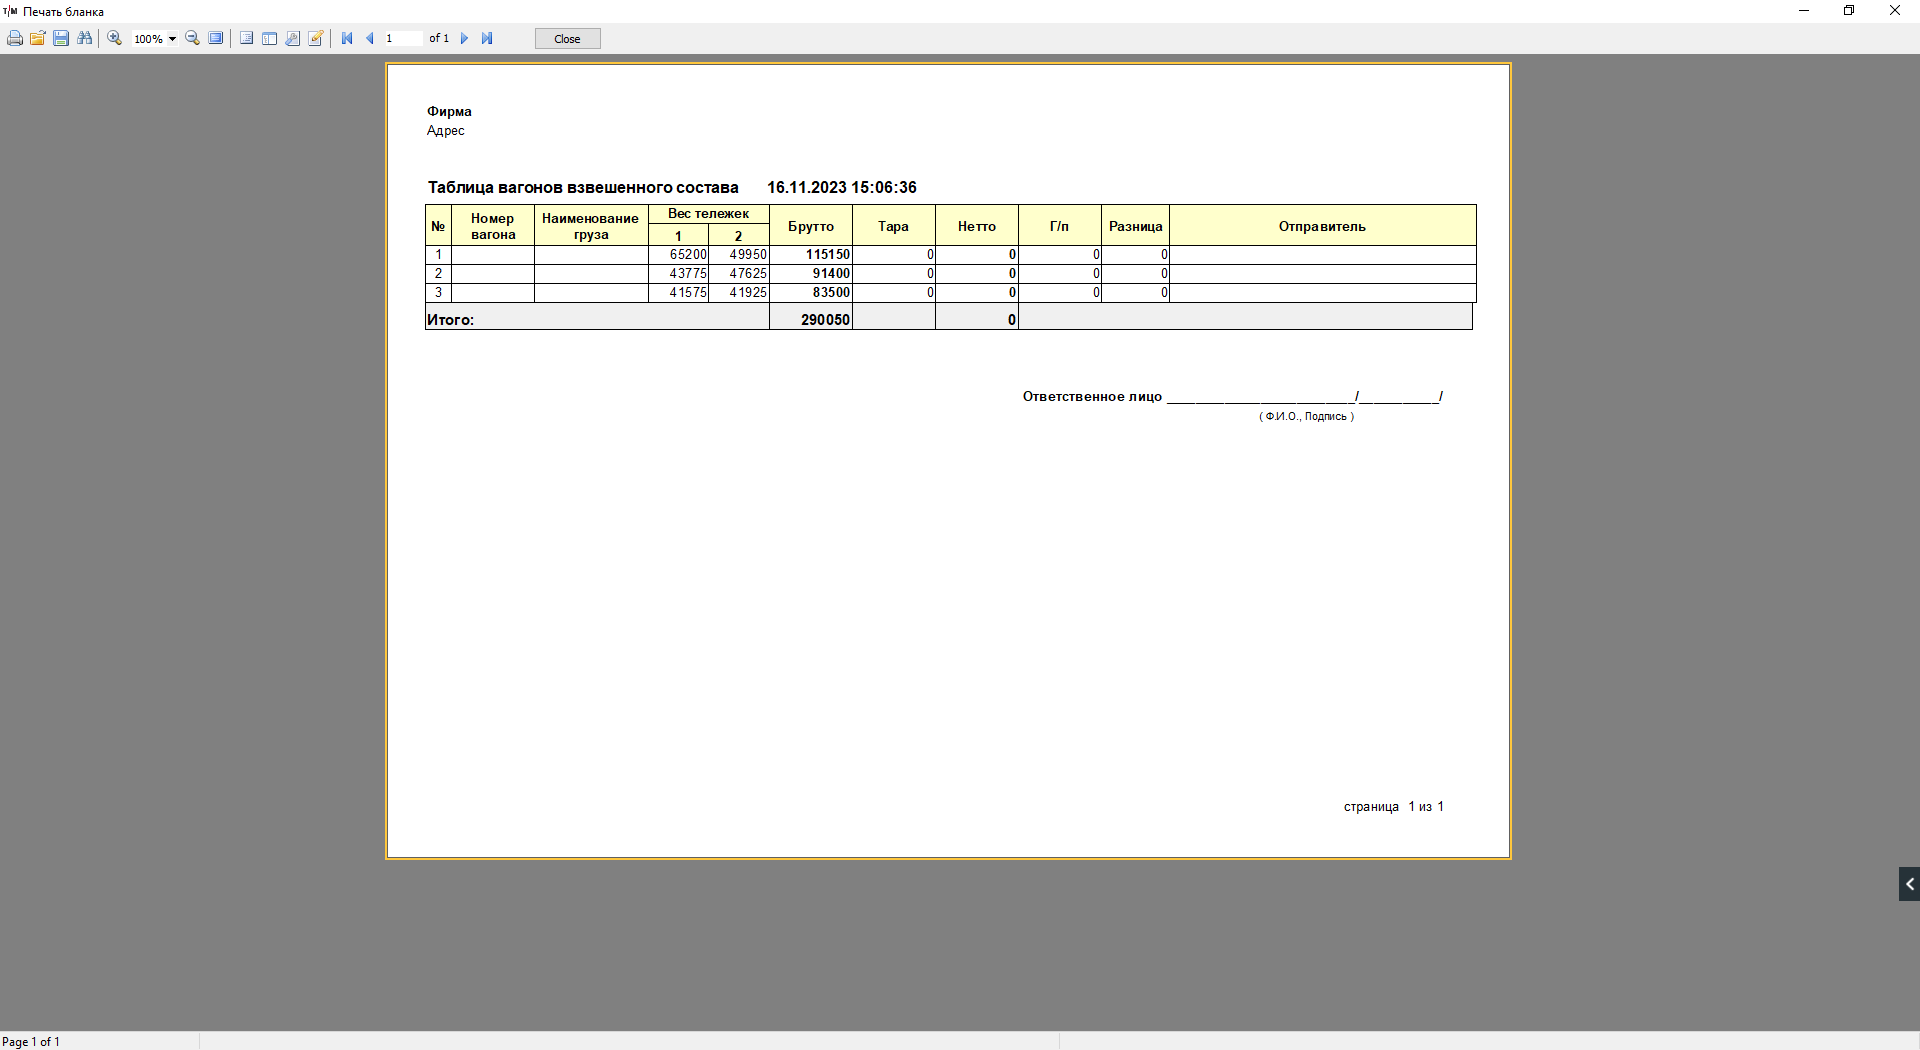The image size is (1920, 1050).
Task: Edit the page with the pencil icon
Action: click(316, 39)
